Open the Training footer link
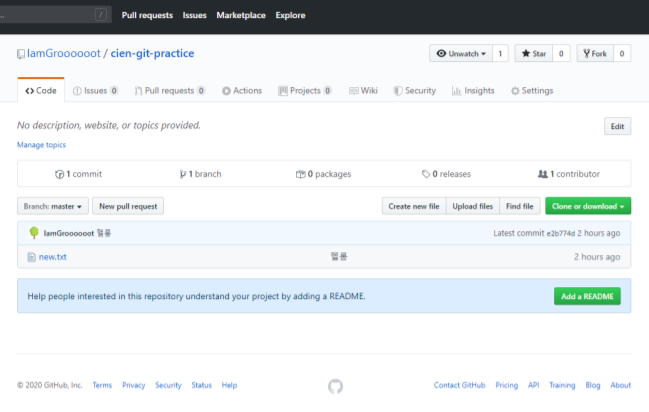 [x=562, y=385]
